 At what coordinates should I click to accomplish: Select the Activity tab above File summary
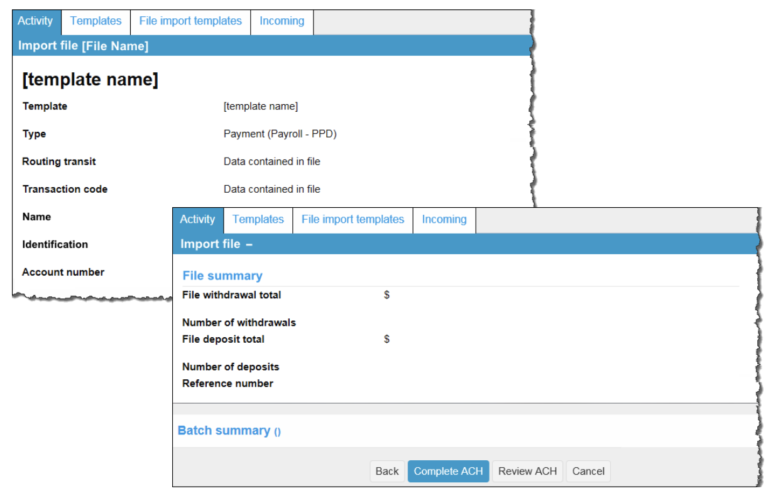(197, 220)
